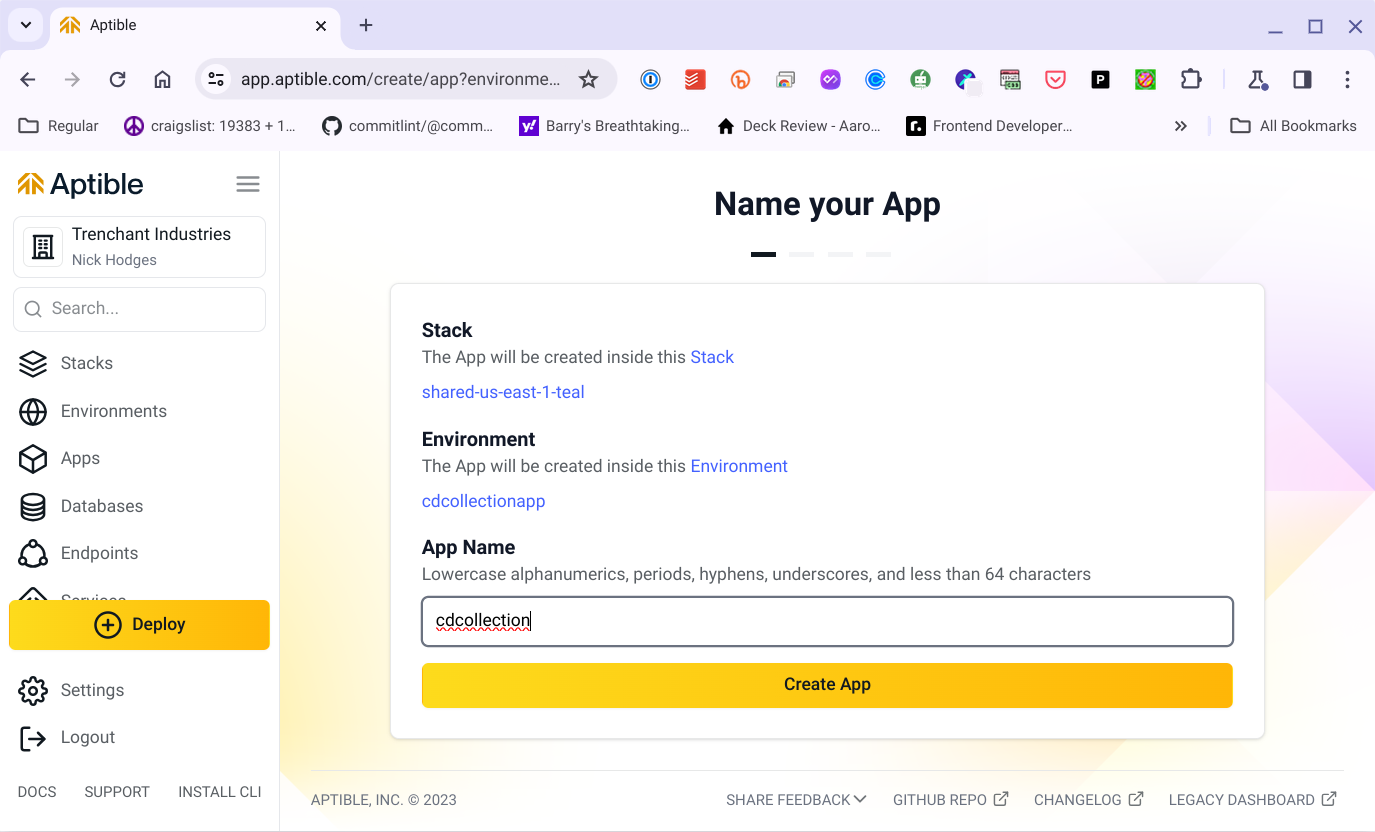
Task: Open the Frontend Developer bookmark
Action: point(990,126)
